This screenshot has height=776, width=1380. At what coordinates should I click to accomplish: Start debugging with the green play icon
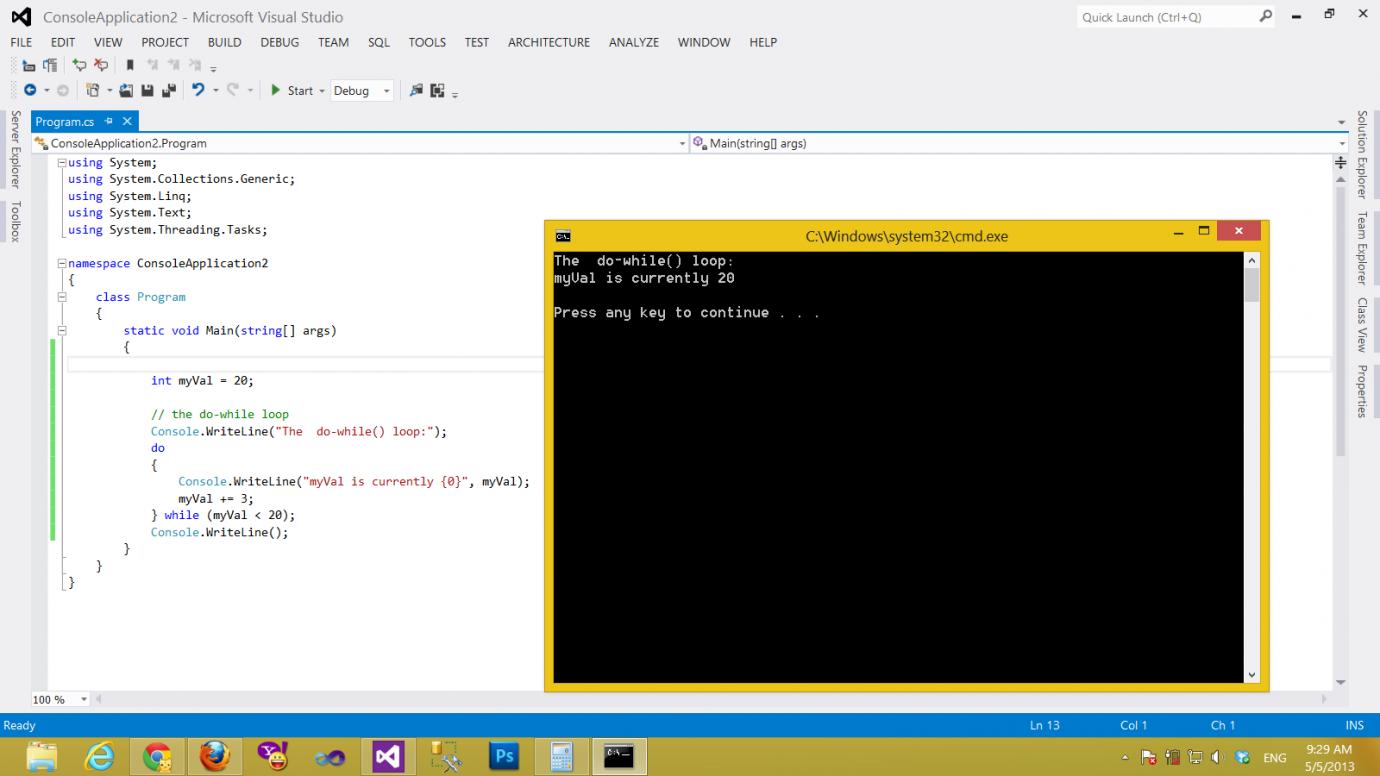click(276, 90)
